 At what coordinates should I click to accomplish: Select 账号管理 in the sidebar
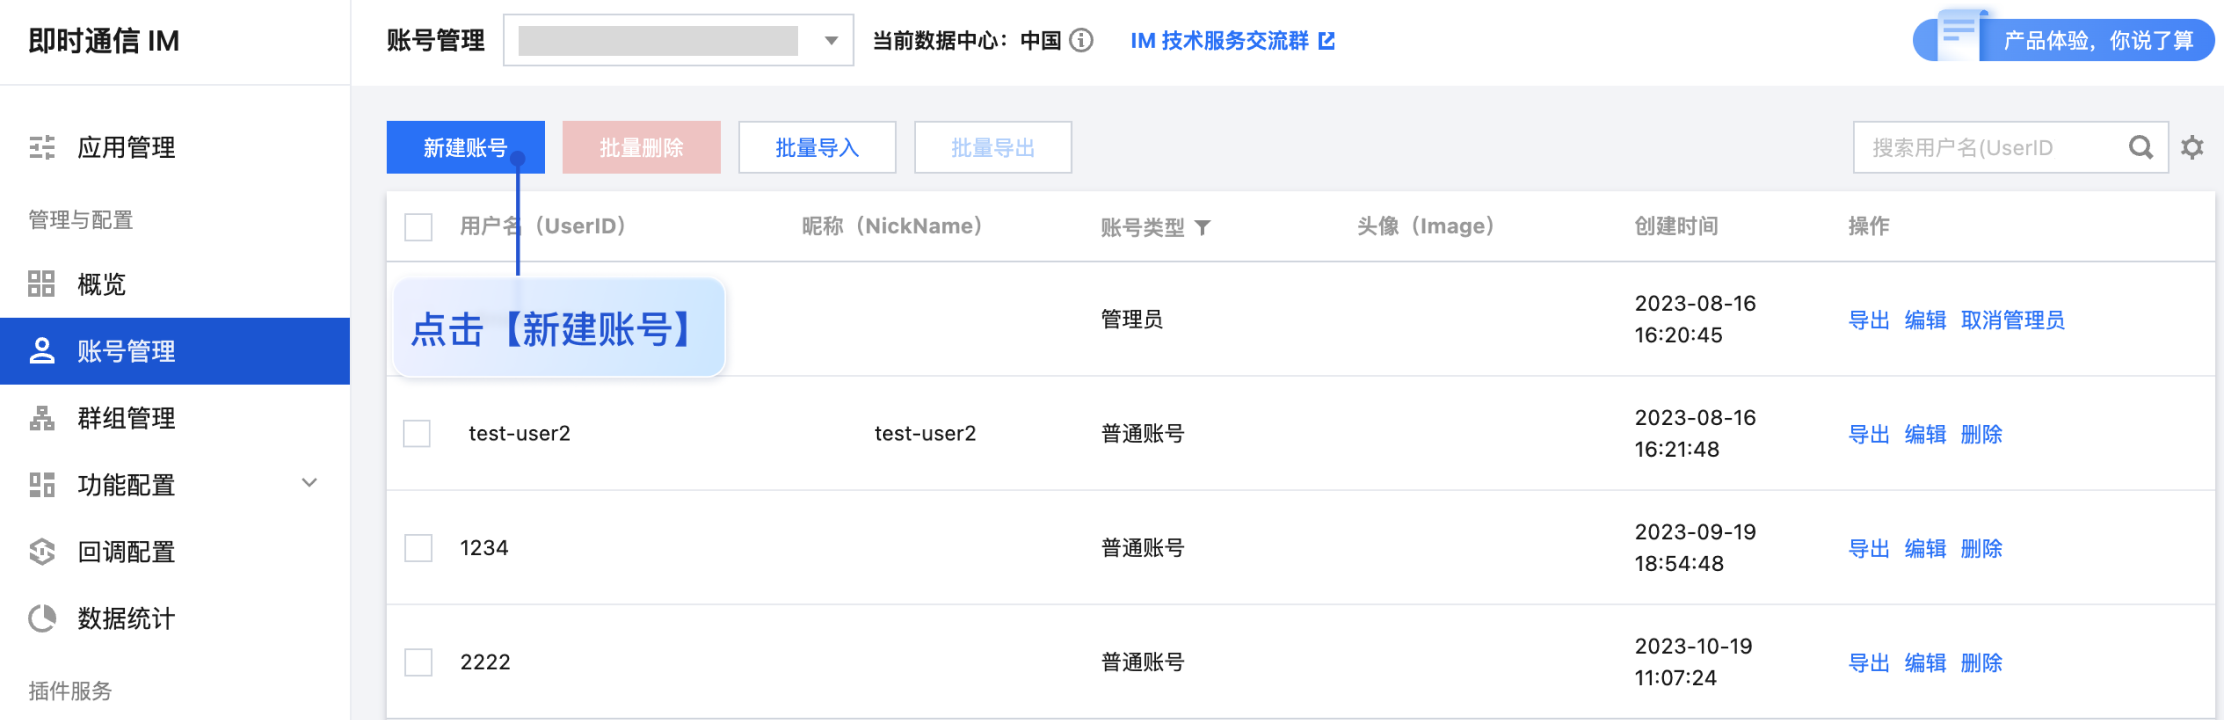click(175, 351)
